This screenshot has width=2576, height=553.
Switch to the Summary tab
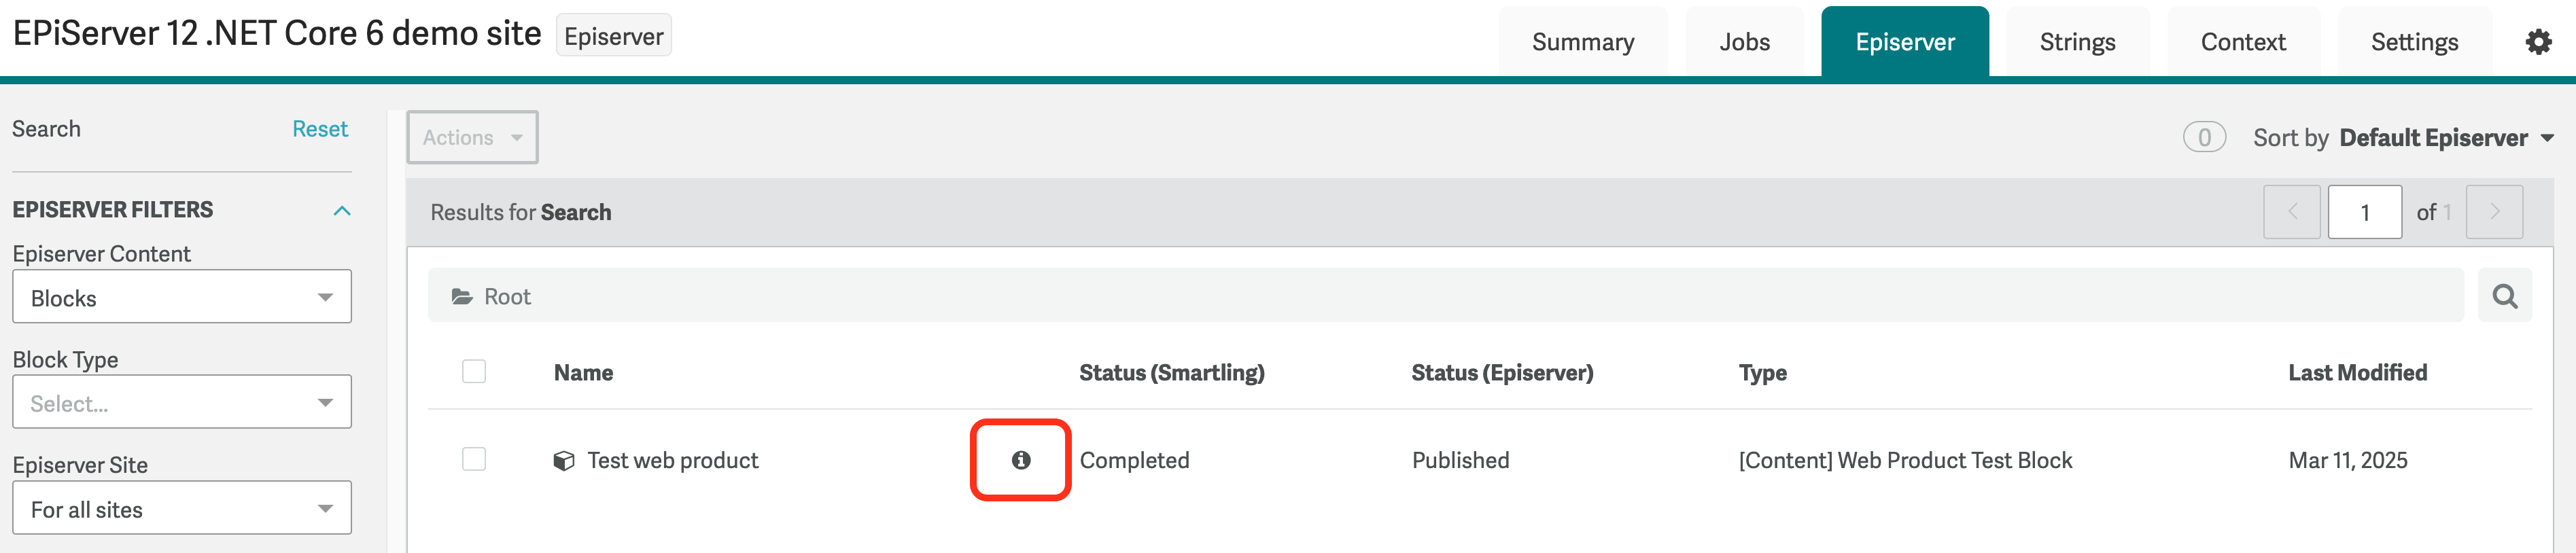(x=1583, y=42)
